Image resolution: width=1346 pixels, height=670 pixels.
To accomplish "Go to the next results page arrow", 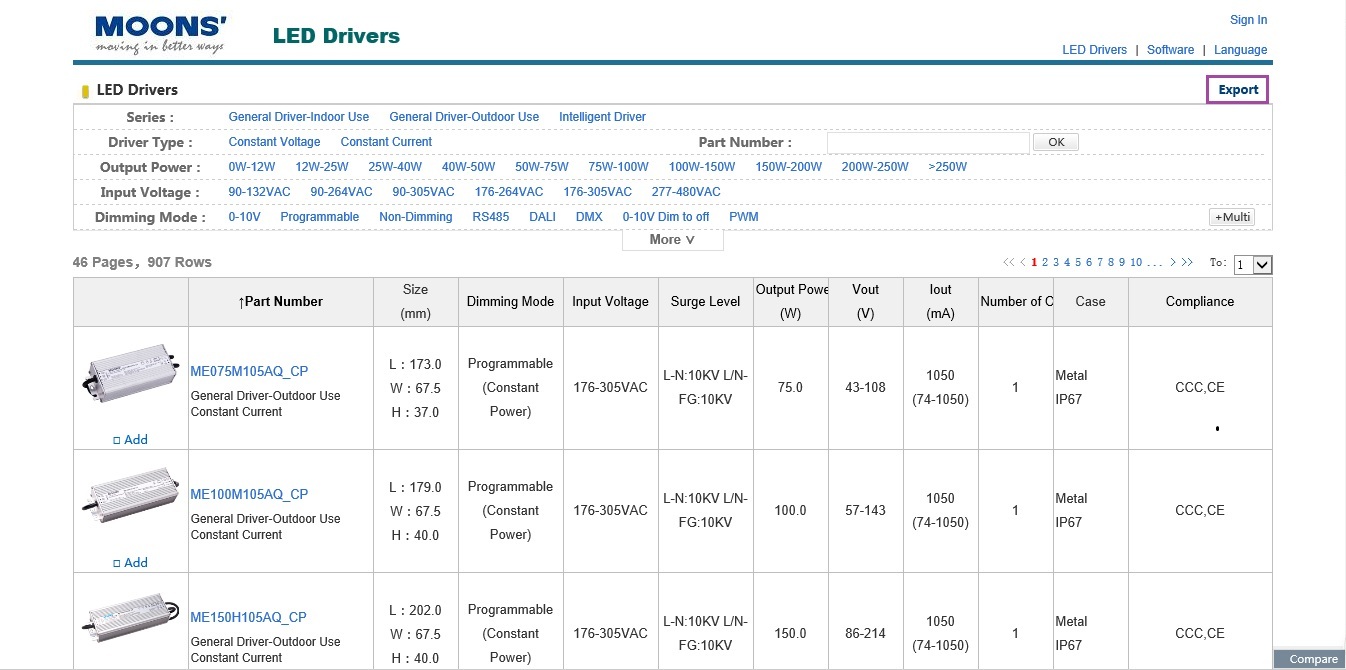I will coord(1173,263).
